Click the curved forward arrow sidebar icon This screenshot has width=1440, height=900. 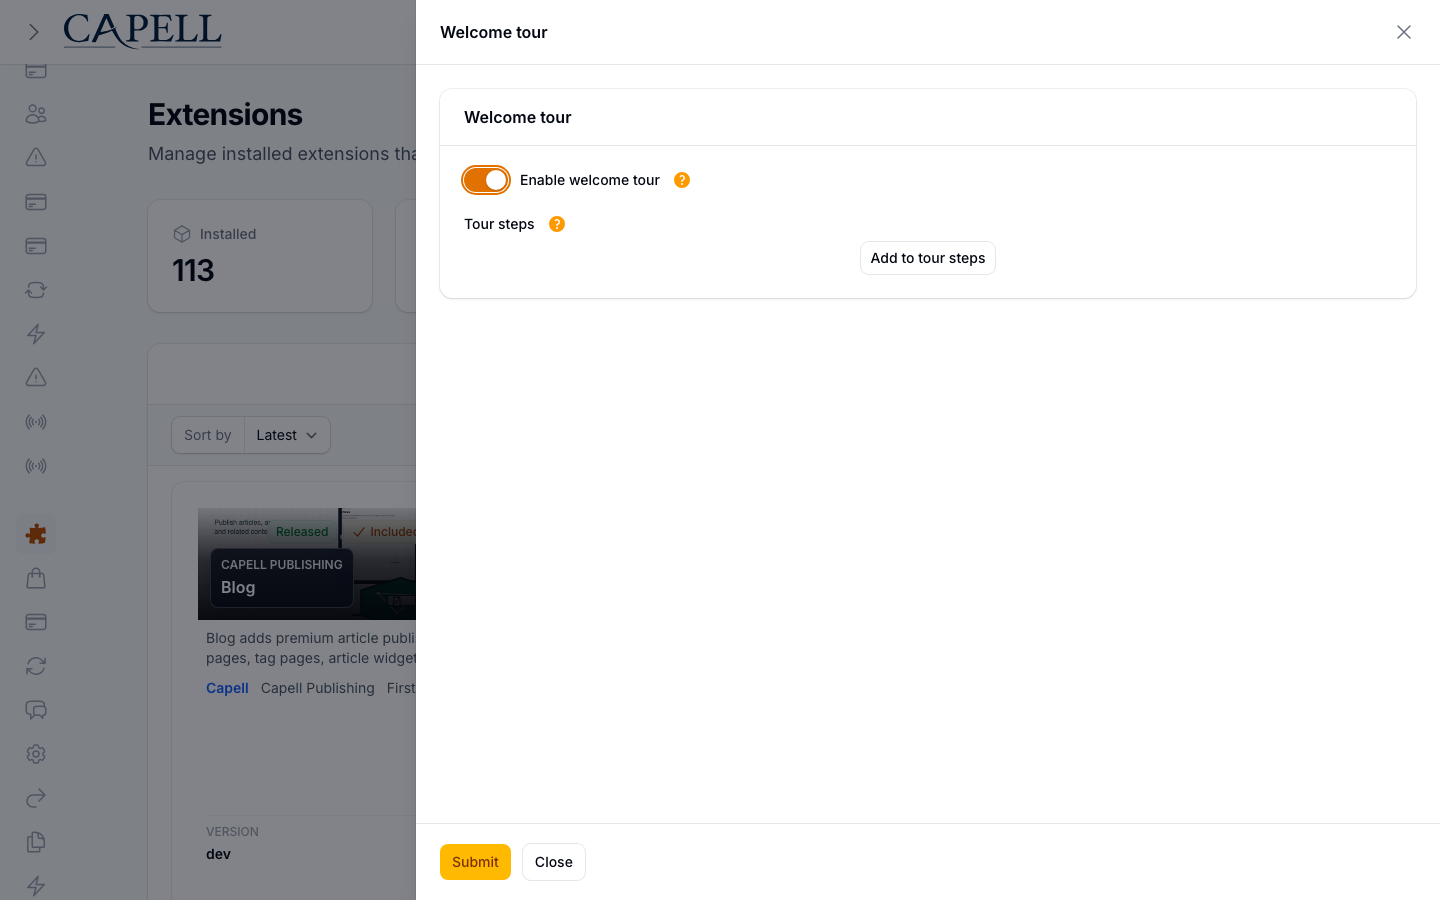tap(36, 798)
